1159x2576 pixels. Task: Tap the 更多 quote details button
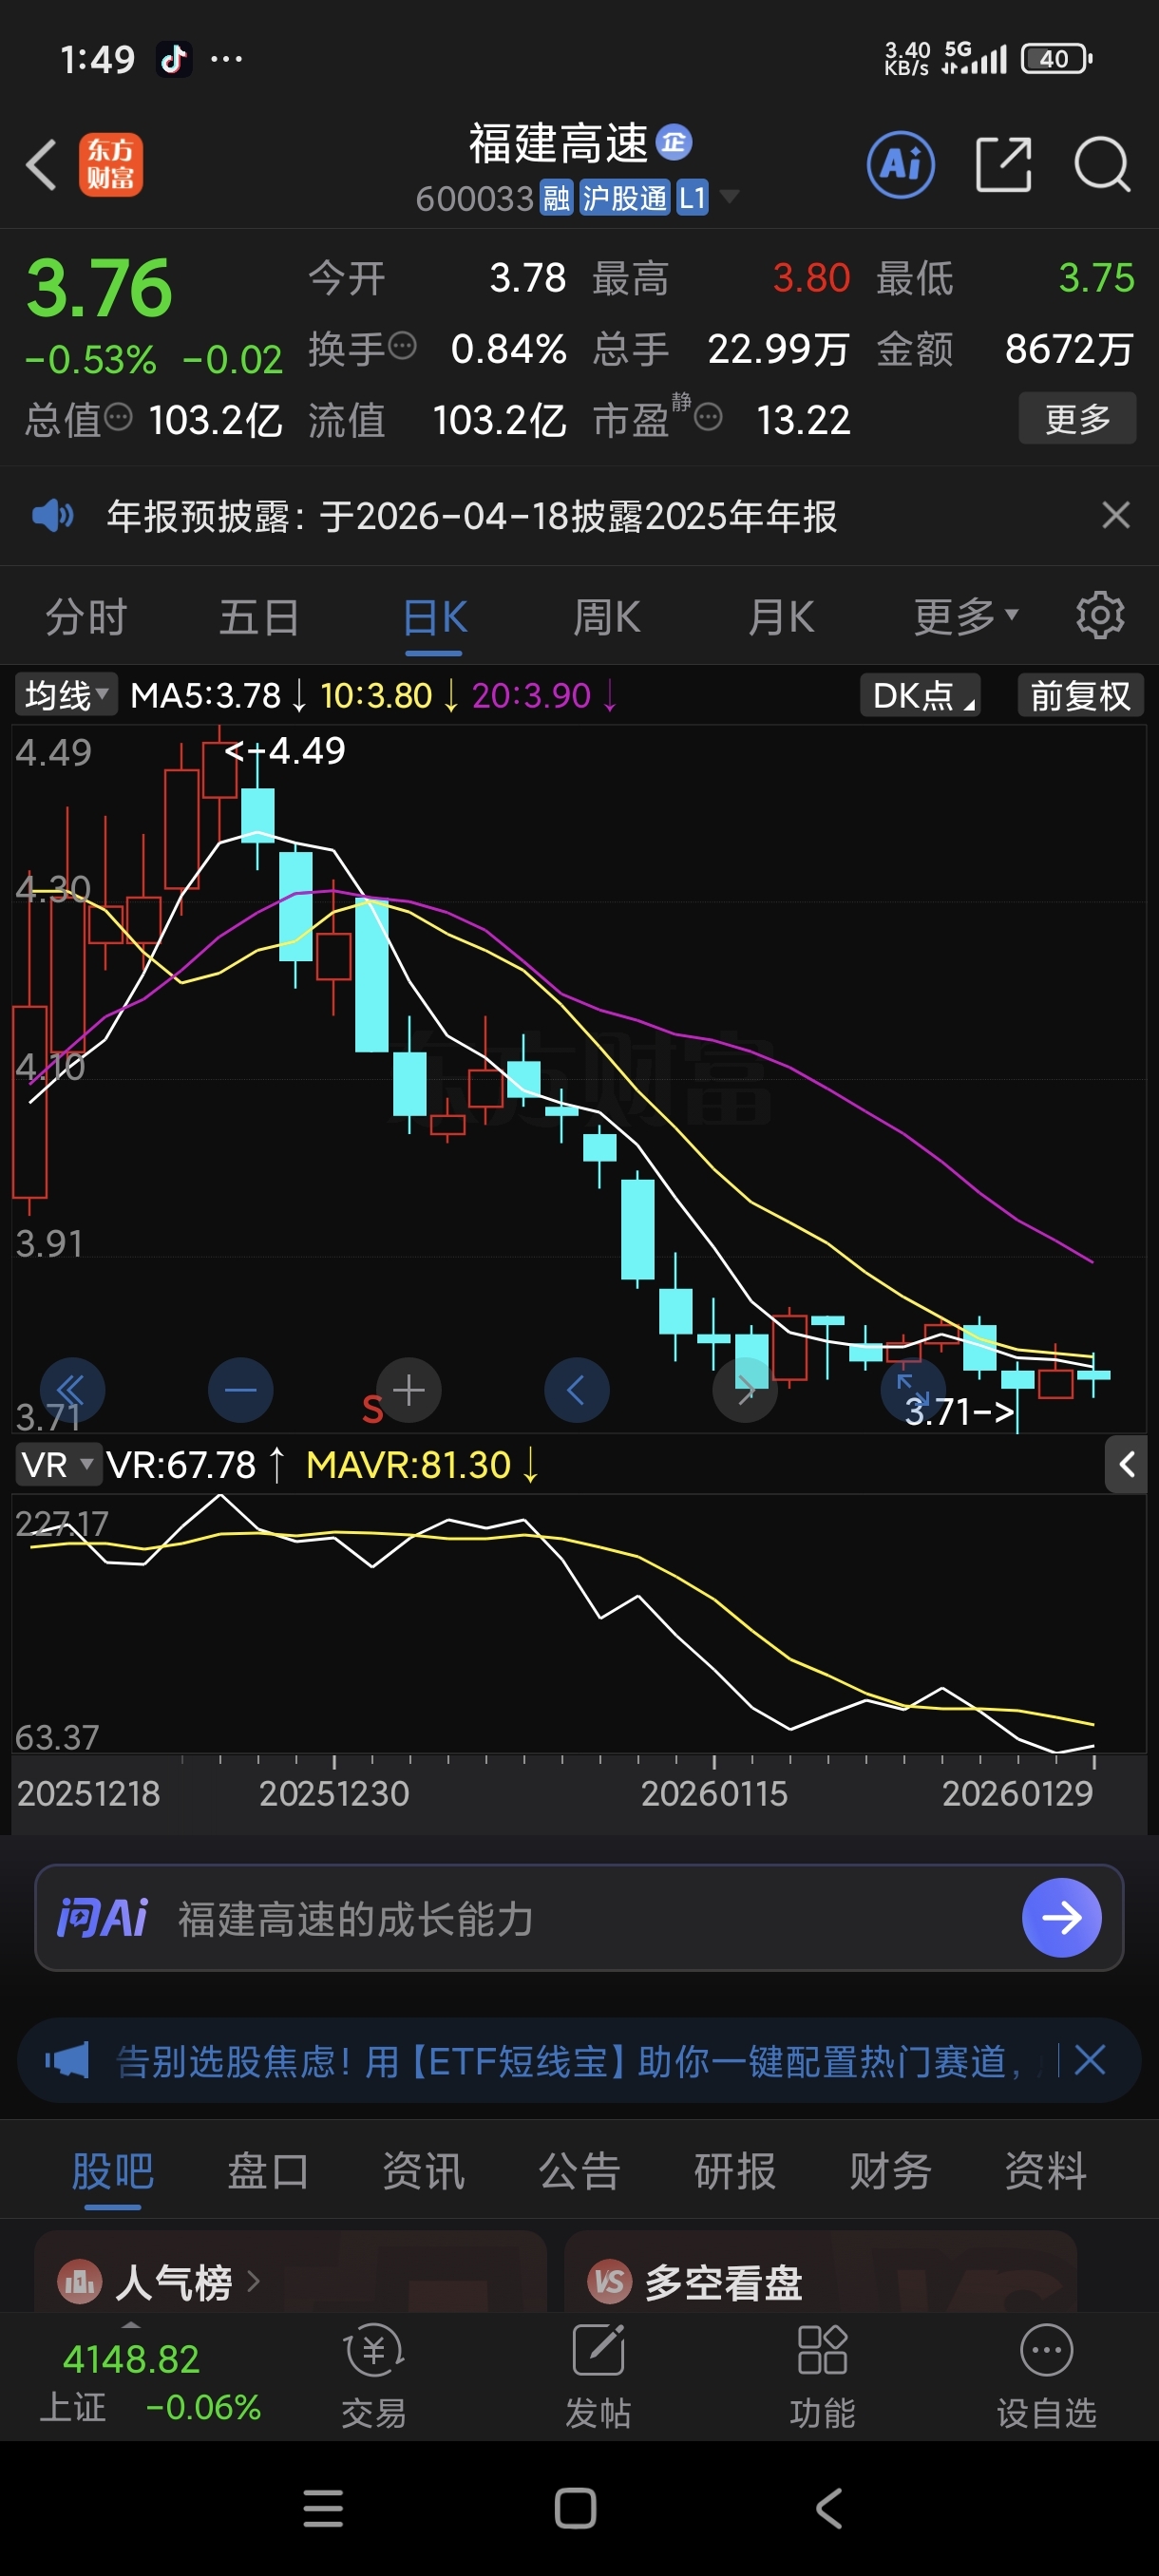click(x=1078, y=418)
